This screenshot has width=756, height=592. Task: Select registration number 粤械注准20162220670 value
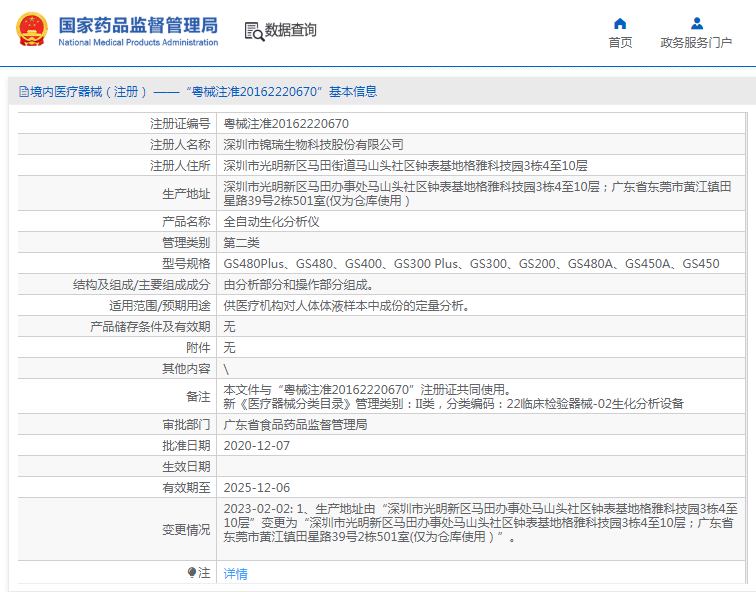tap(286, 124)
